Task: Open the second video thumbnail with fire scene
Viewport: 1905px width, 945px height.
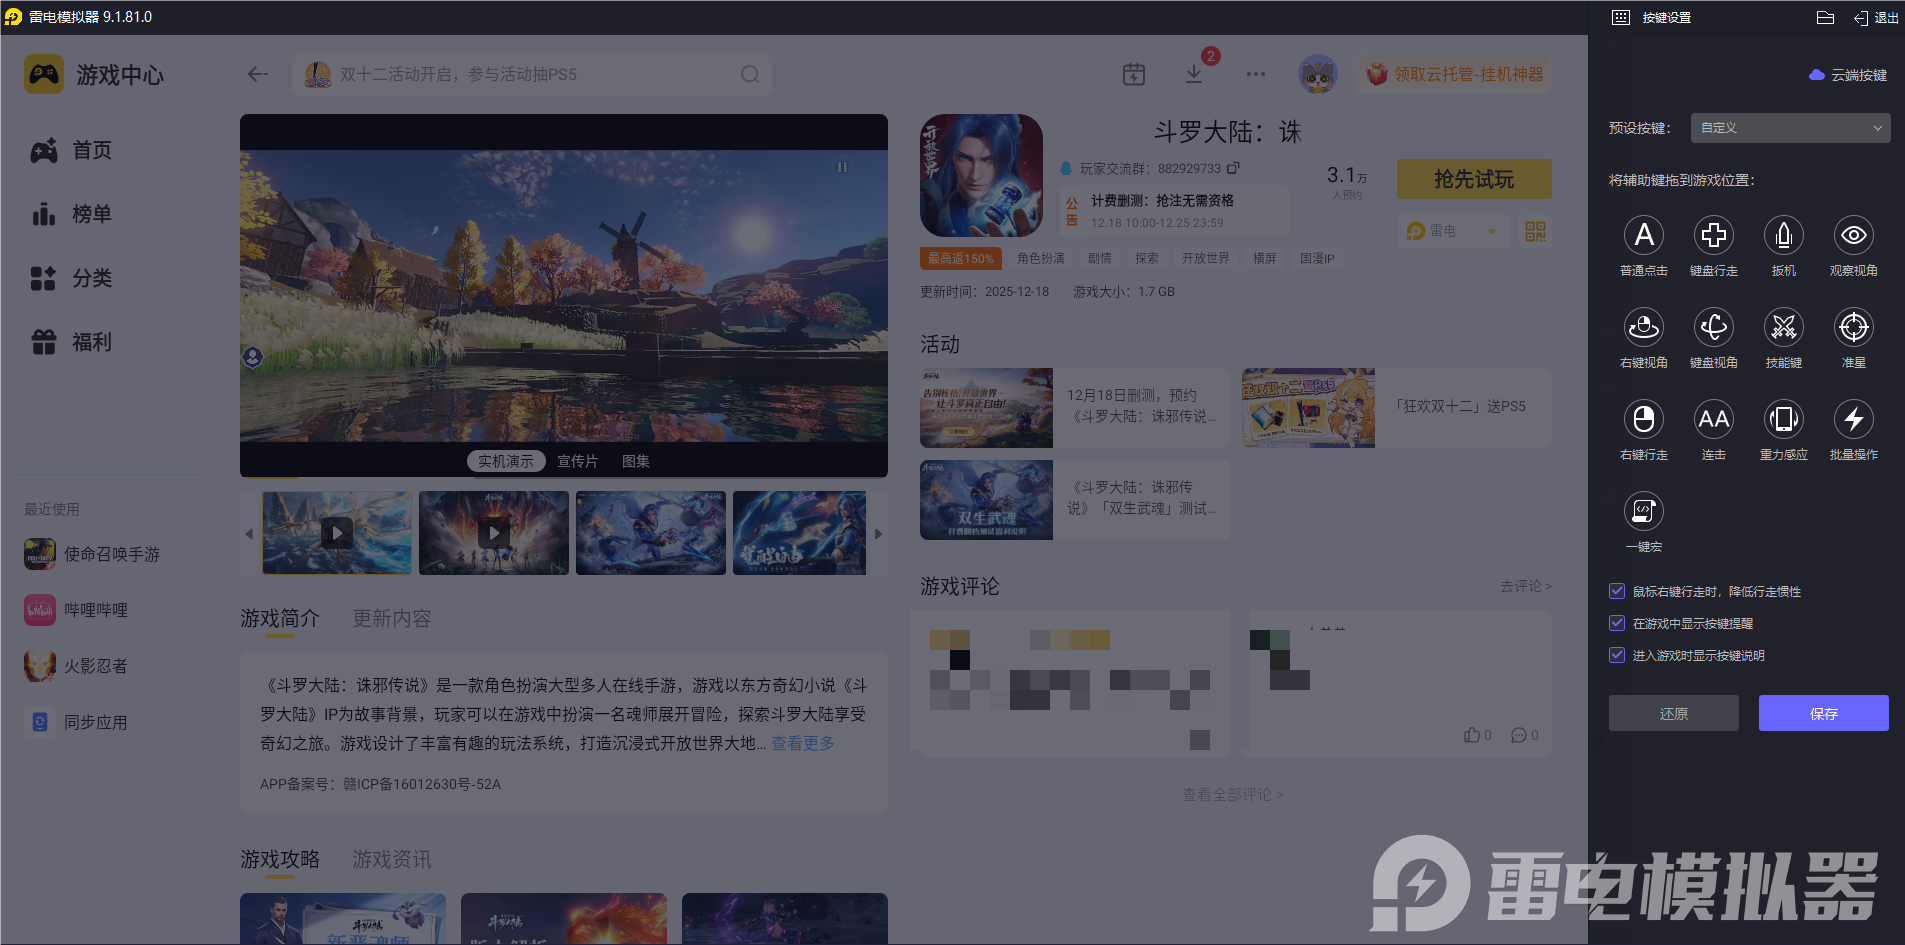Action: tap(494, 533)
